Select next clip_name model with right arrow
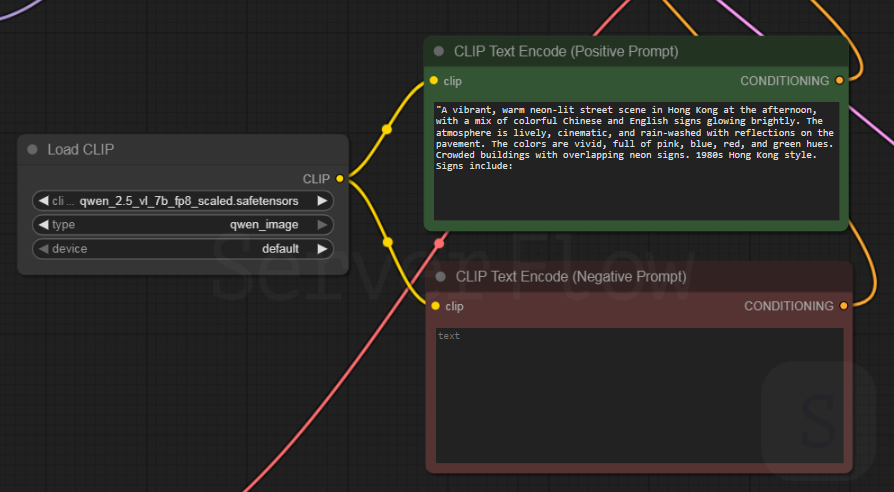894x492 pixels. click(x=322, y=201)
